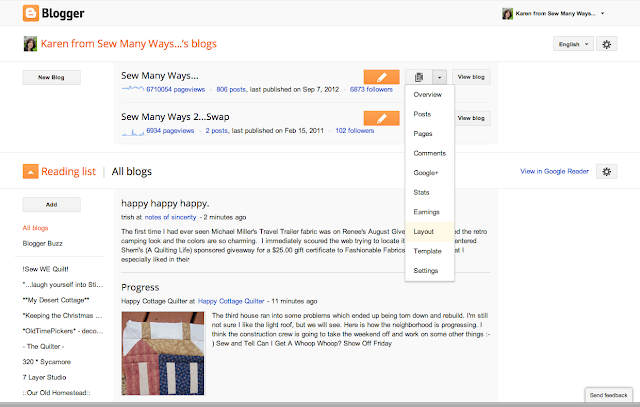Open notes of sincerity blog link
Image resolution: width=640 pixels, height=407 pixels.
click(170, 217)
